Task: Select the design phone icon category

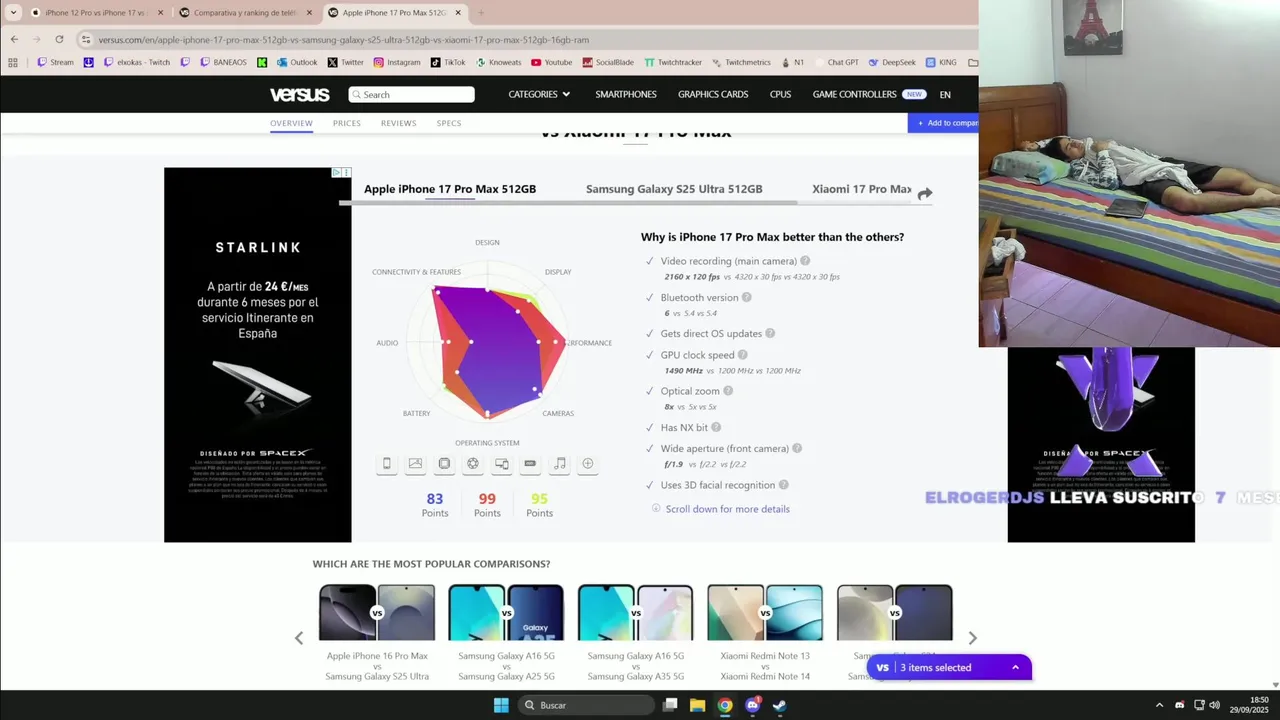Action: click(x=387, y=464)
